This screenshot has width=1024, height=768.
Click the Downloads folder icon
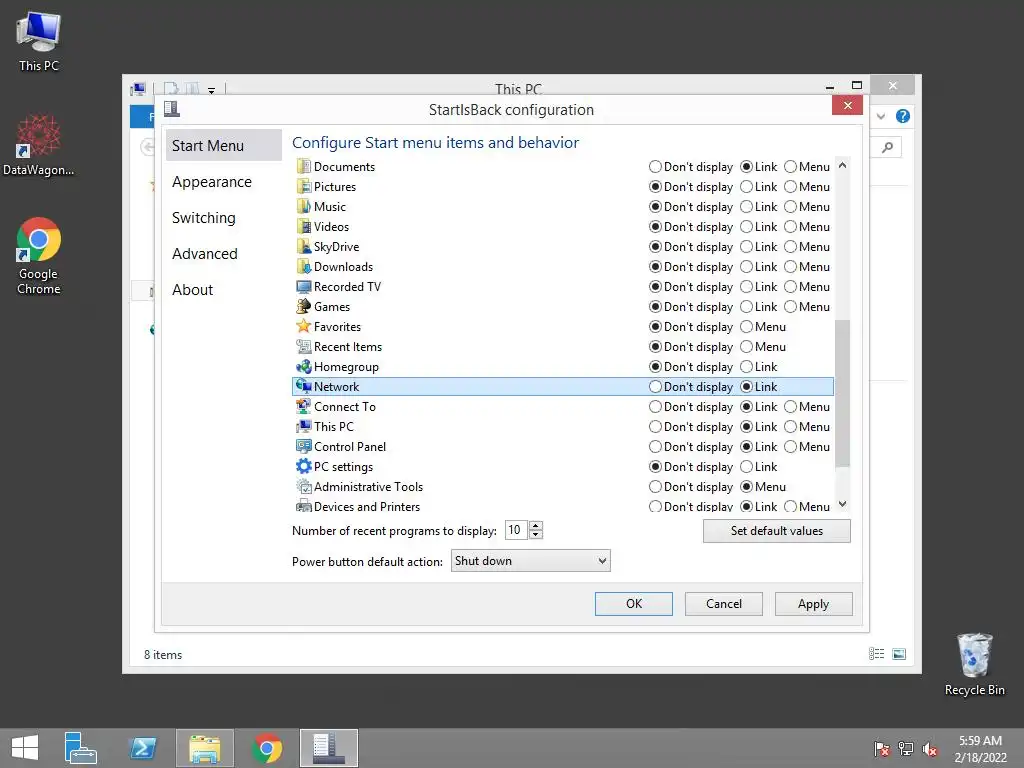point(304,266)
